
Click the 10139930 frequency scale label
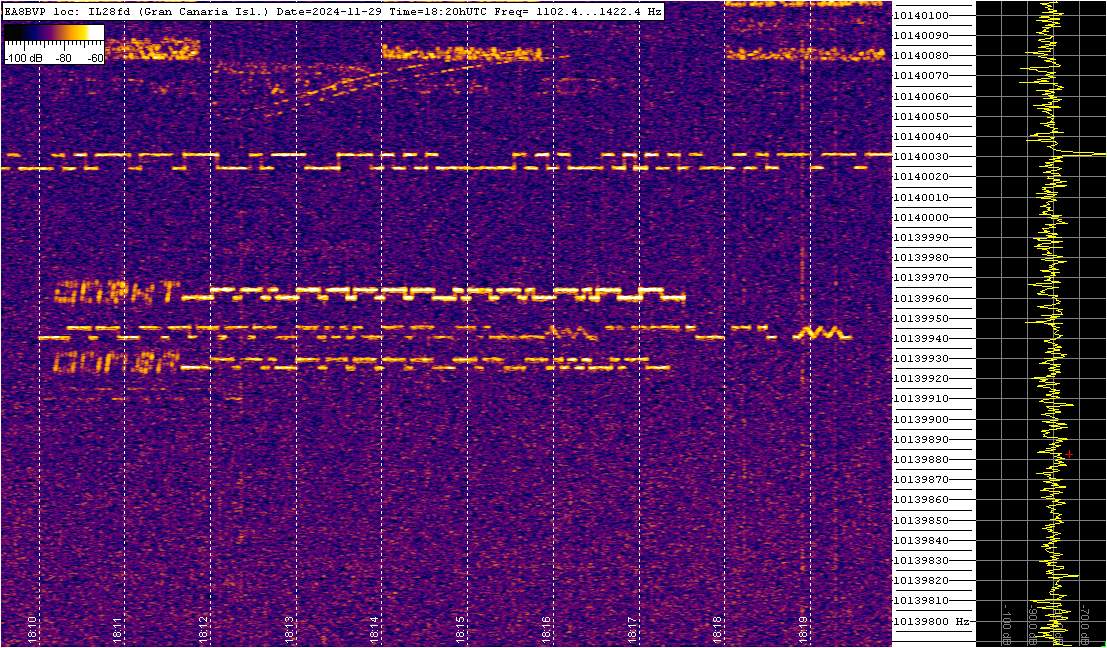pyautogui.click(x=921, y=359)
